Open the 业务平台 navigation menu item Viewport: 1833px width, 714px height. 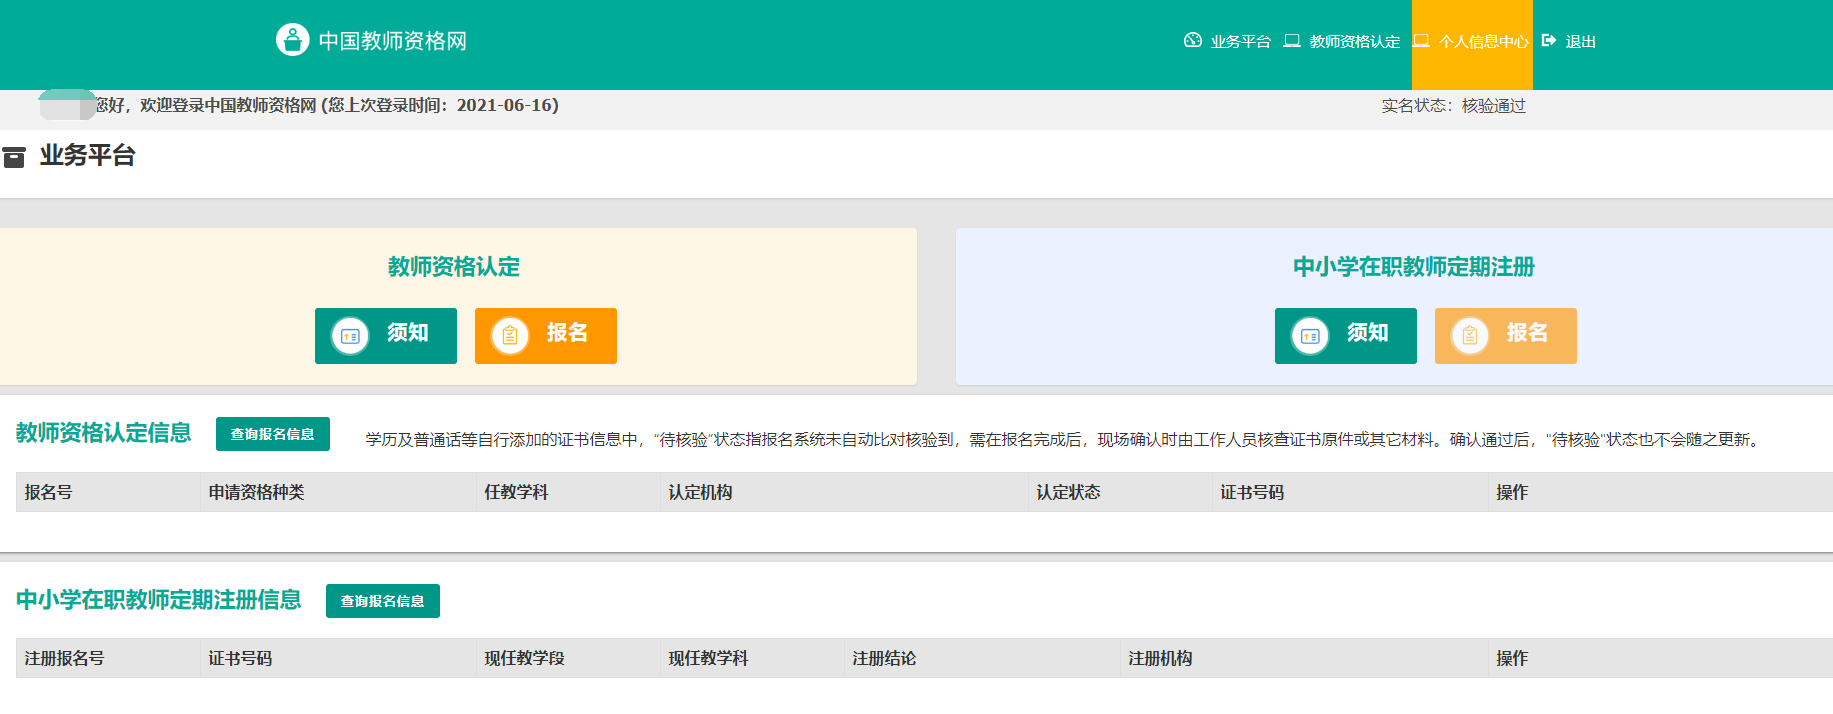pyautogui.click(x=1240, y=42)
